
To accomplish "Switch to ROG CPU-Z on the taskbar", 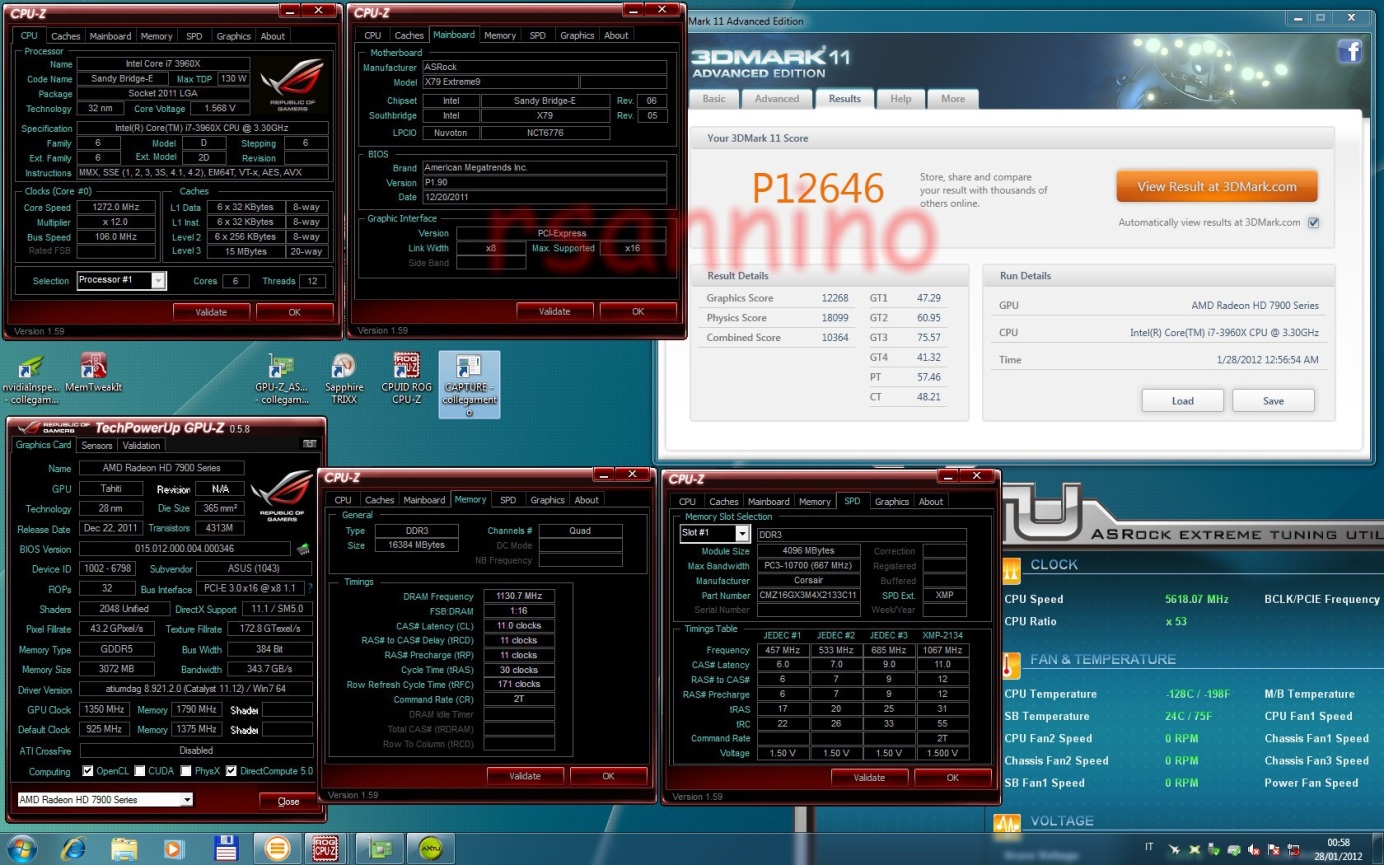I will (x=323, y=849).
